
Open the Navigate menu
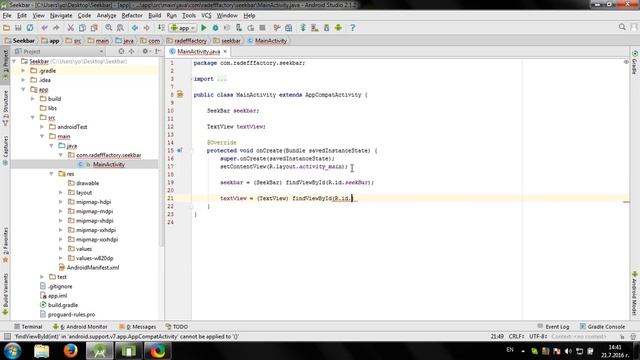(61, 16)
